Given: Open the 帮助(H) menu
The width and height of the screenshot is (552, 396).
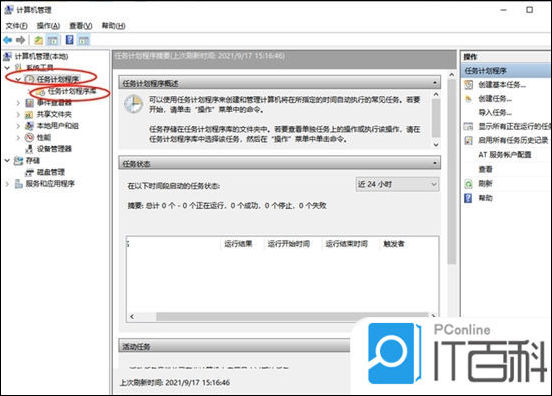Looking at the screenshot, I should pos(113,26).
